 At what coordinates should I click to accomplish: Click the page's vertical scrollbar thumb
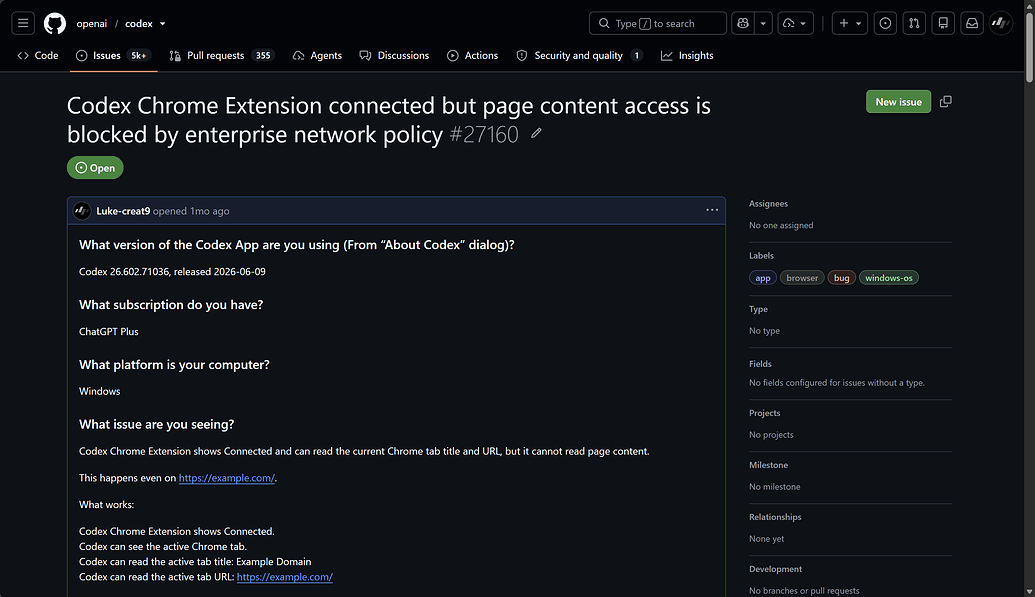pos(1029,46)
